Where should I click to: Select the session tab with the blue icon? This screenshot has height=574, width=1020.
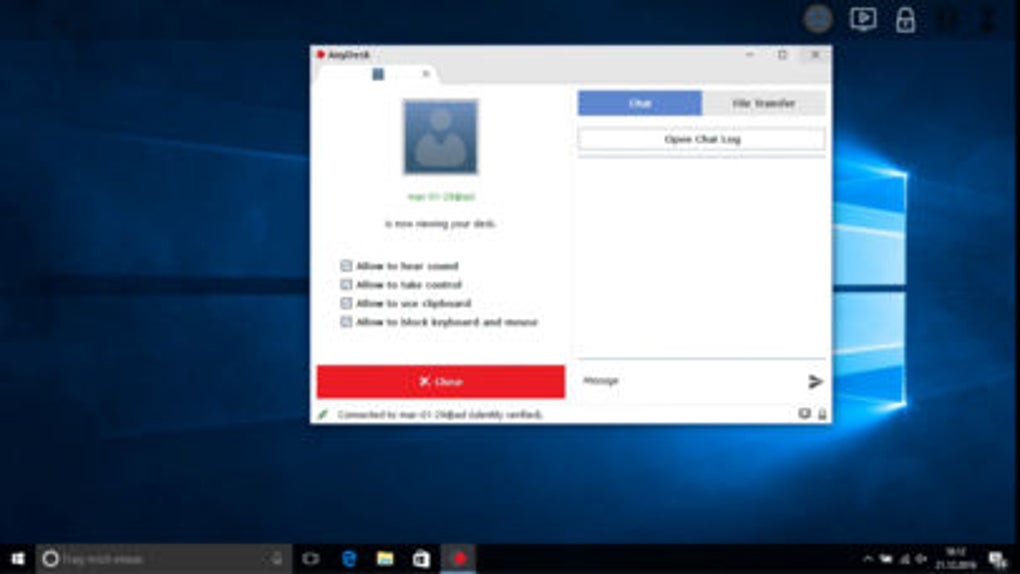pos(378,74)
